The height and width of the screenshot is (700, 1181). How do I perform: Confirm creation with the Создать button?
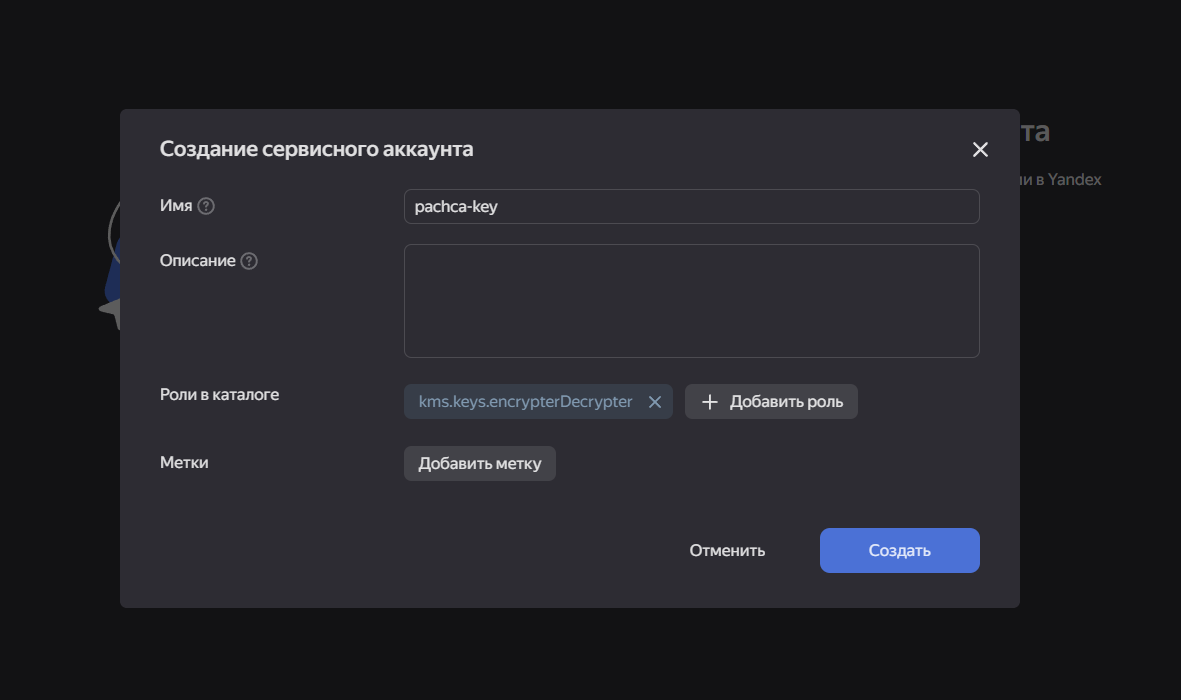click(899, 550)
